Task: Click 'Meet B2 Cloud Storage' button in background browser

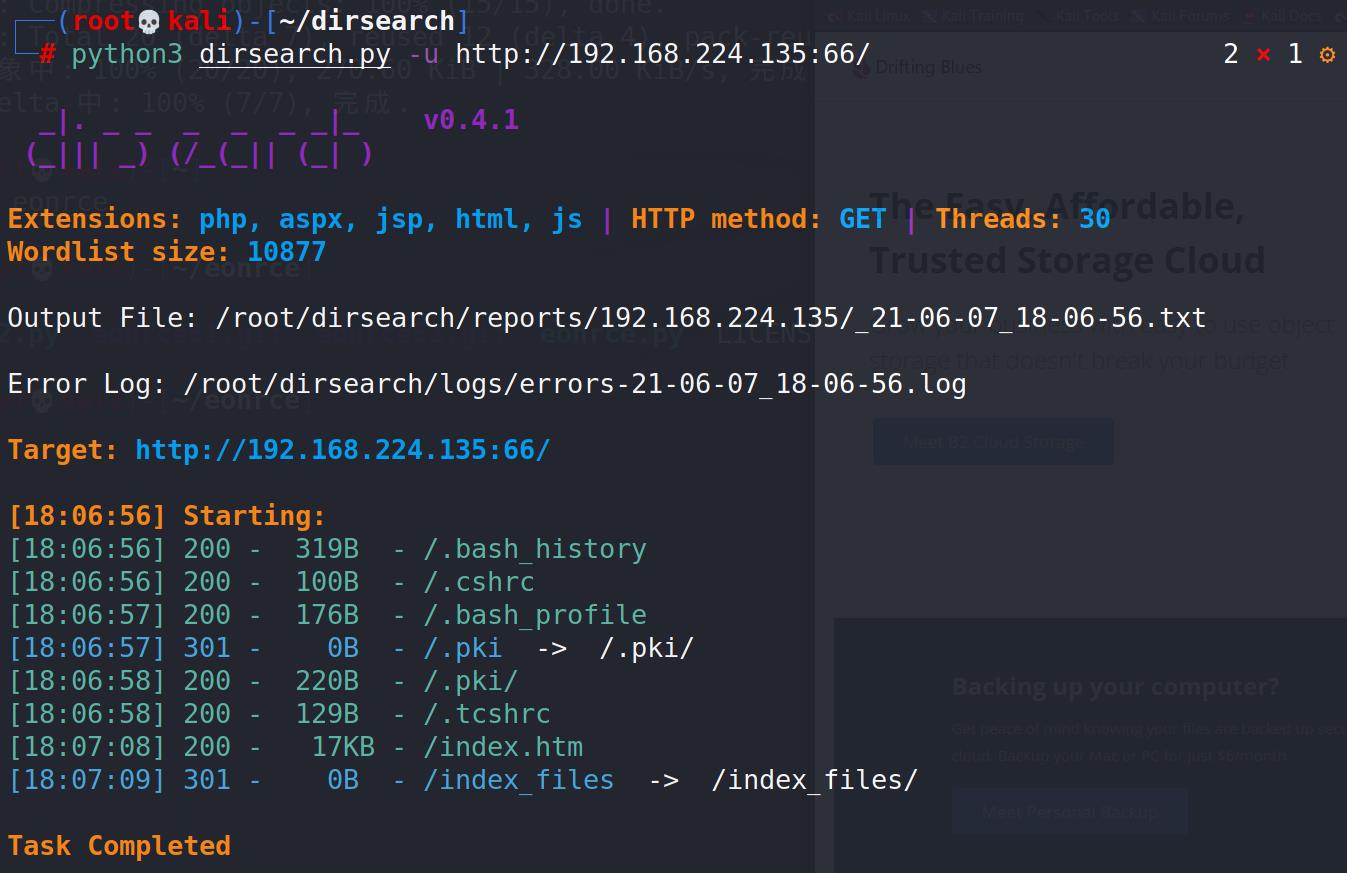Action: point(993,441)
